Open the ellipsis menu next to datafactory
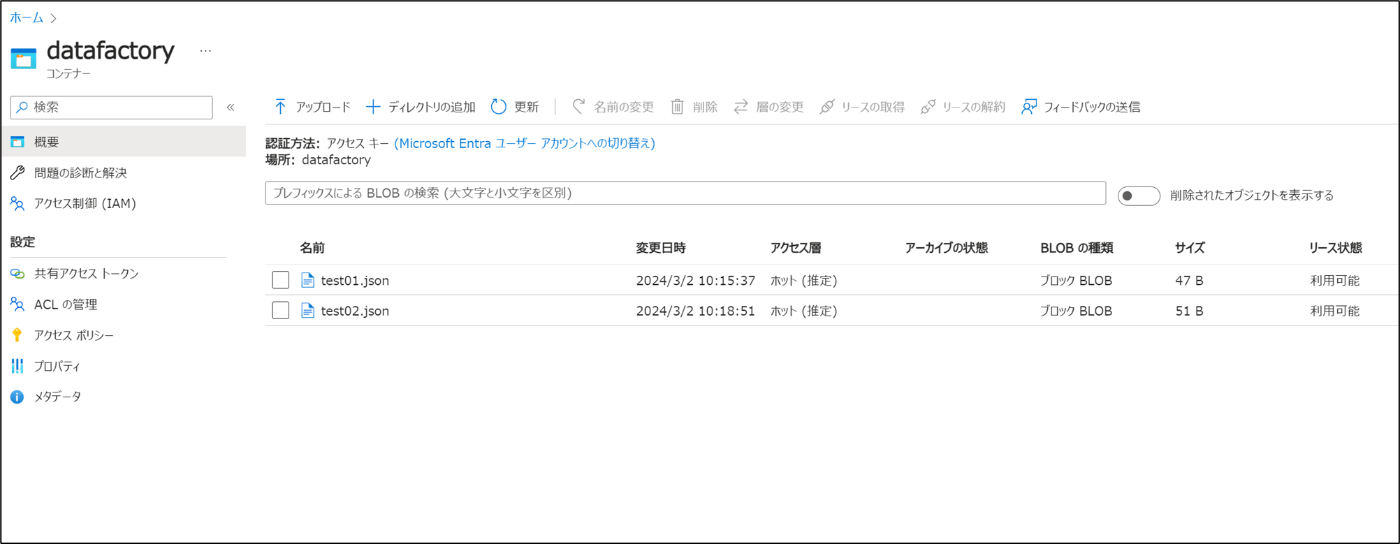Image resolution: width=1400 pixels, height=544 pixels. pyautogui.click(x=205, y=51)
